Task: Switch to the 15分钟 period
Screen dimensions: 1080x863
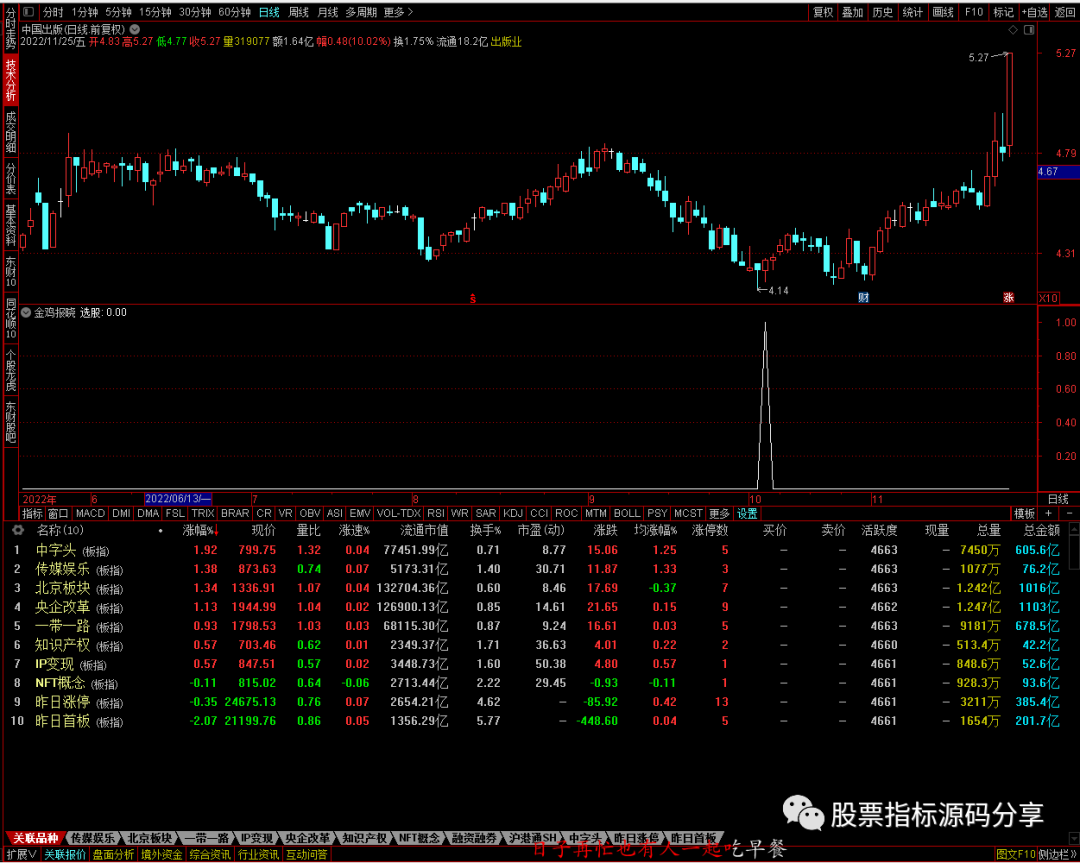Action: [155, 12]
